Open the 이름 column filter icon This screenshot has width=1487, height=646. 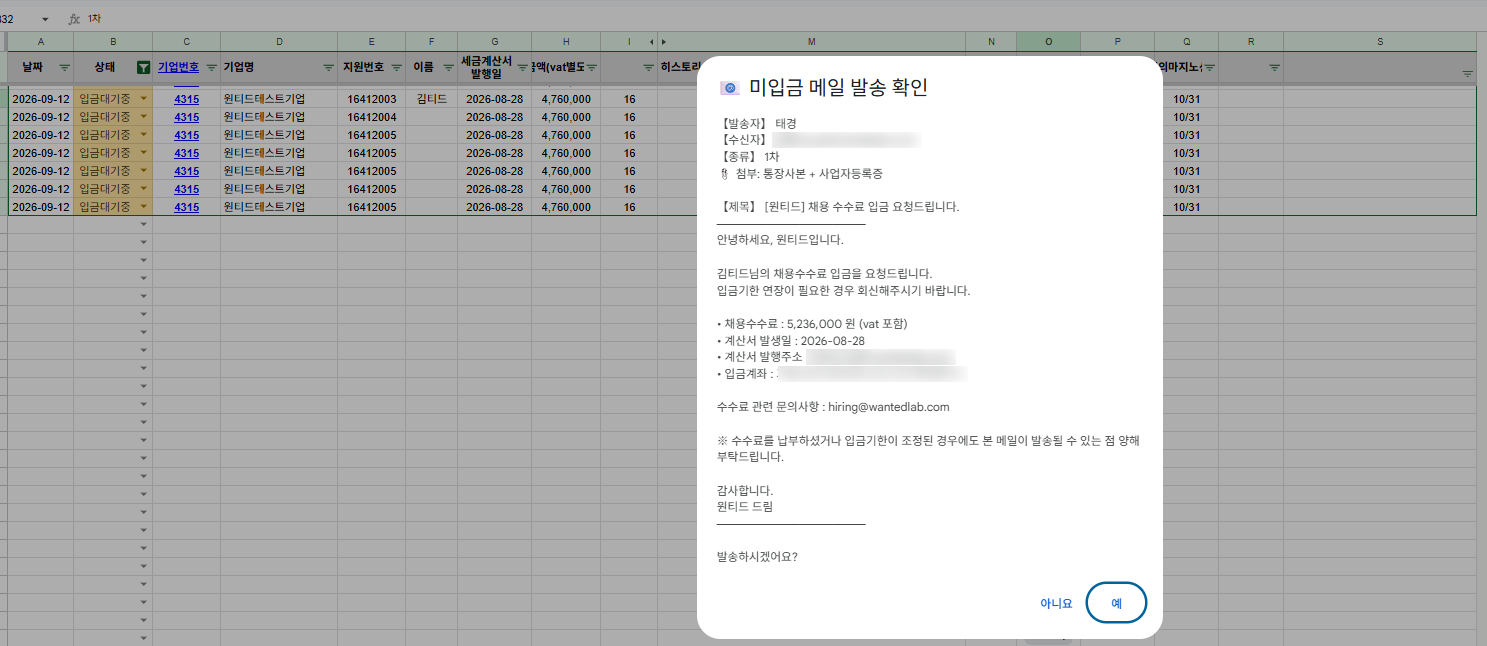coord(448,67)
